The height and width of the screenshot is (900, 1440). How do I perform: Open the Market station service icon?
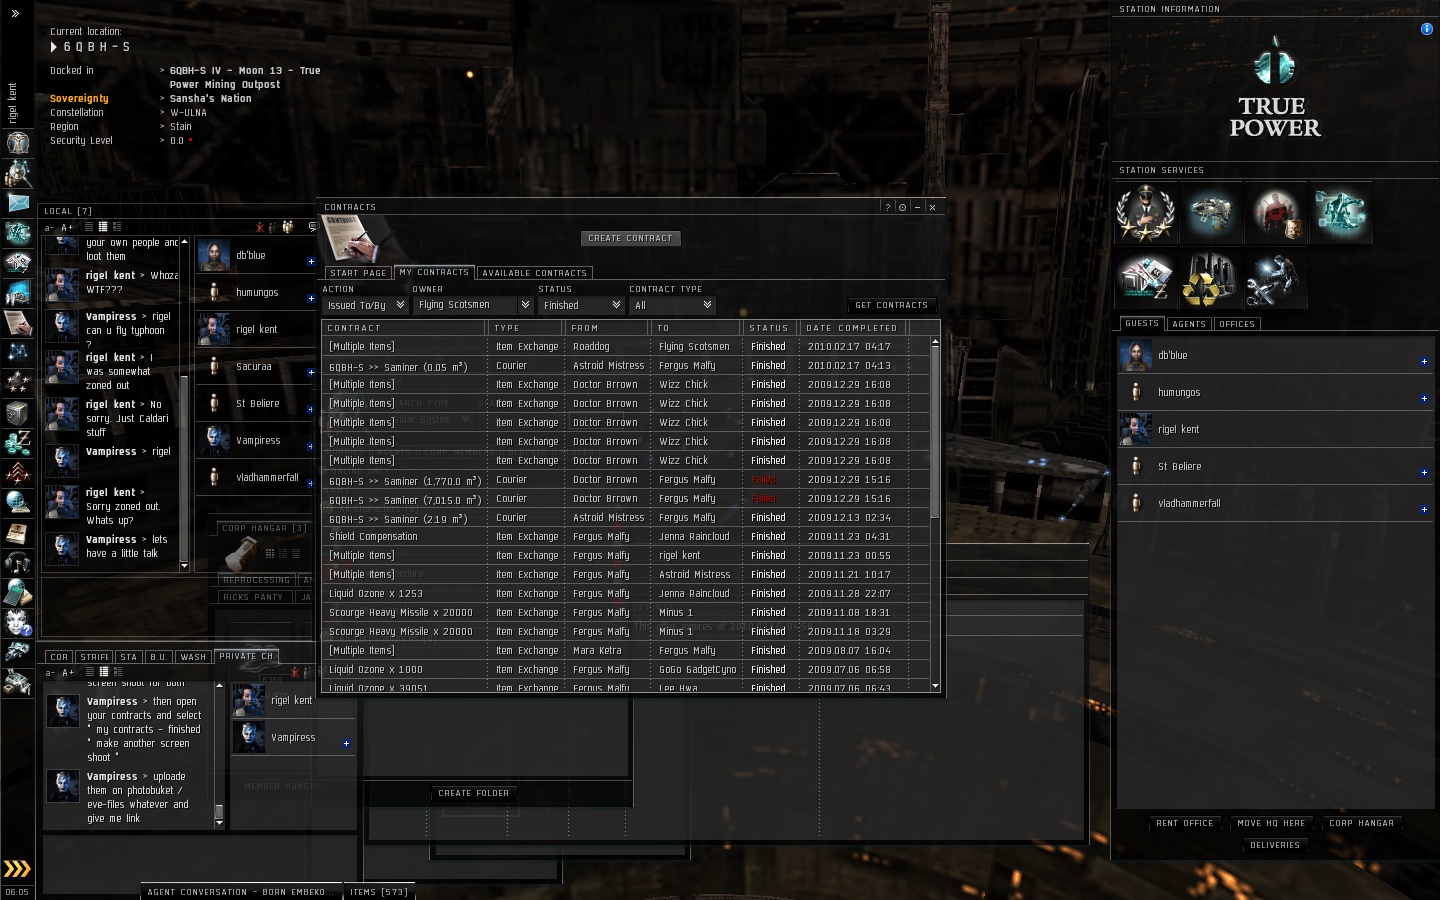1146,279
